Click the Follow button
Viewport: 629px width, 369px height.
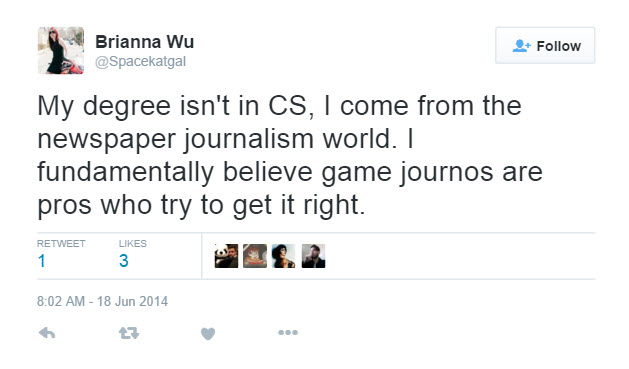click(545, 45)
